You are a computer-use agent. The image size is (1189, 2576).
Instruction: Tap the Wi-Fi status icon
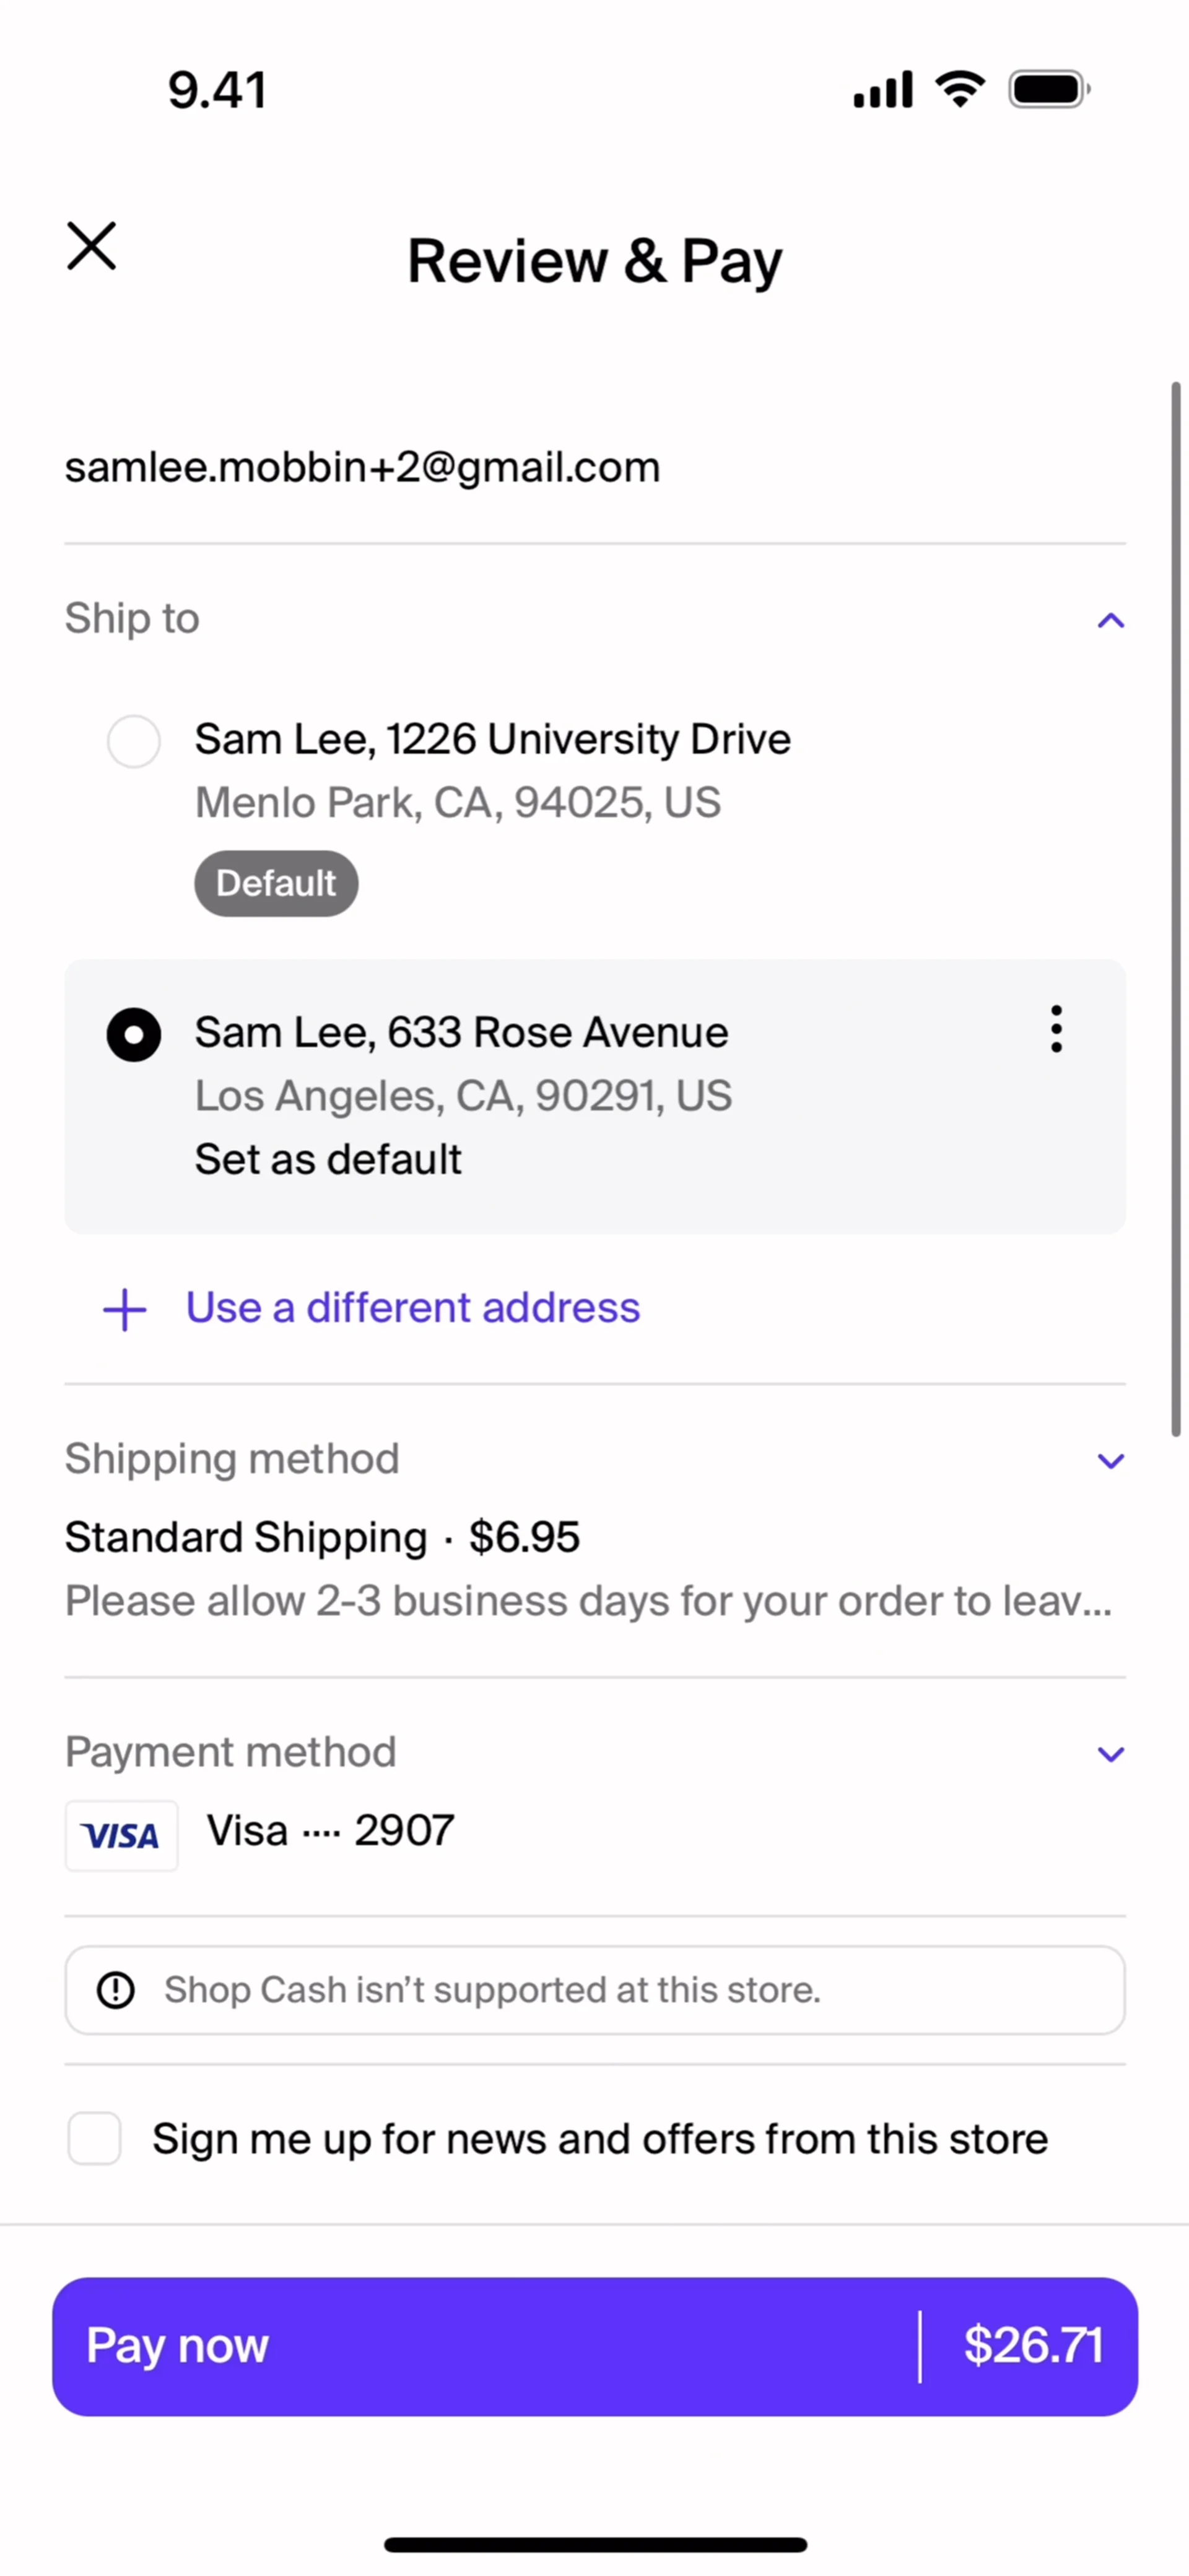[960, 90]
